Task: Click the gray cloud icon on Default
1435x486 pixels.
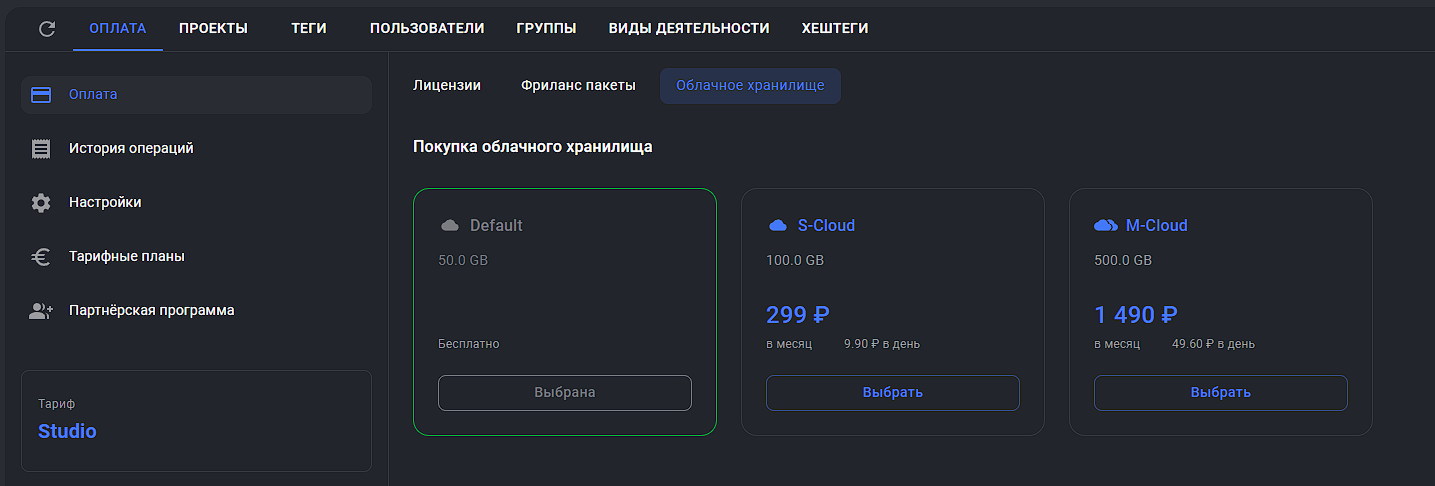Action: point(449,226)
